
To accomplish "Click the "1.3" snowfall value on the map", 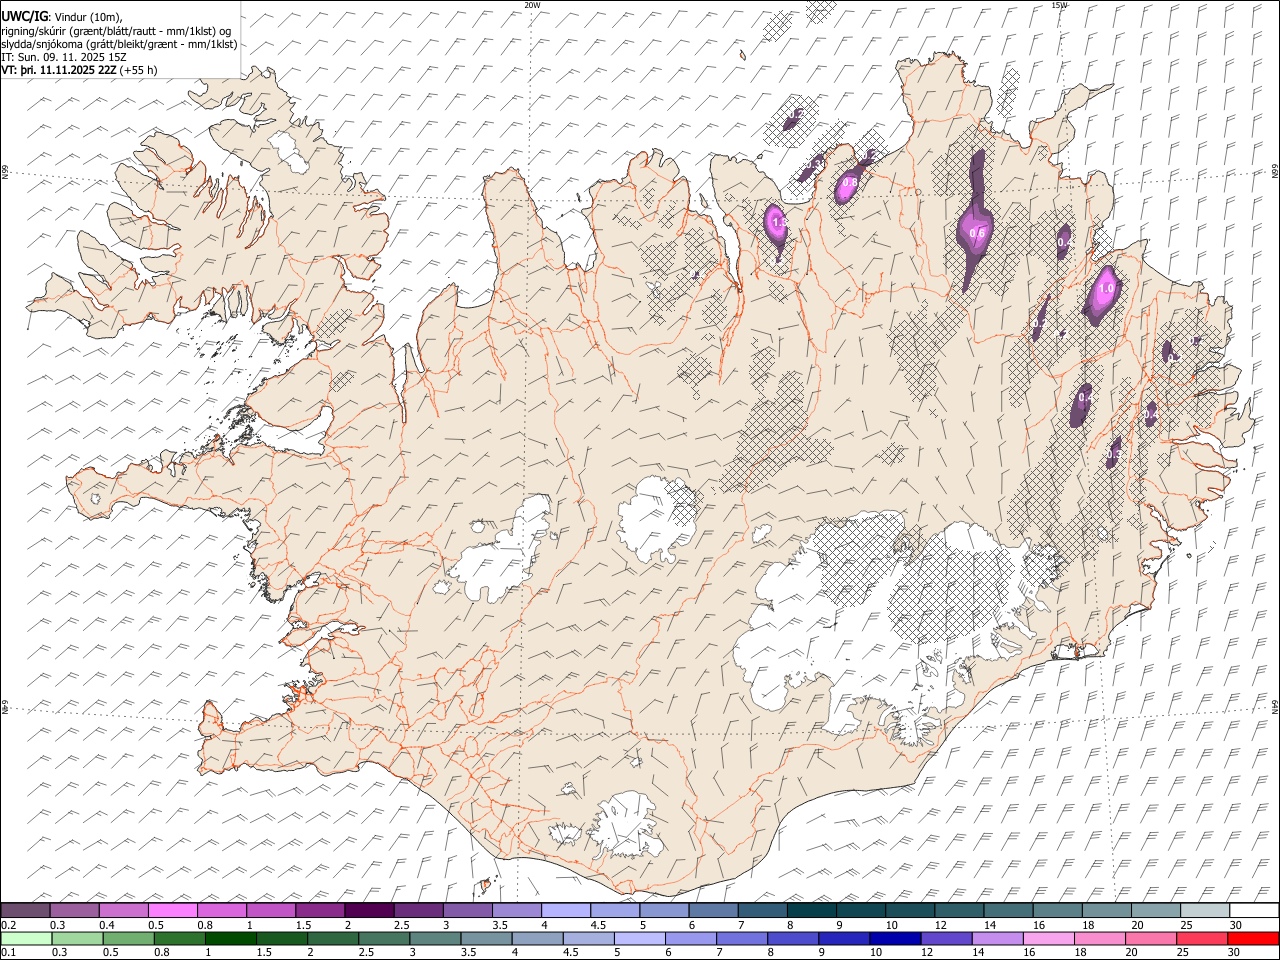I will (778, 224).
